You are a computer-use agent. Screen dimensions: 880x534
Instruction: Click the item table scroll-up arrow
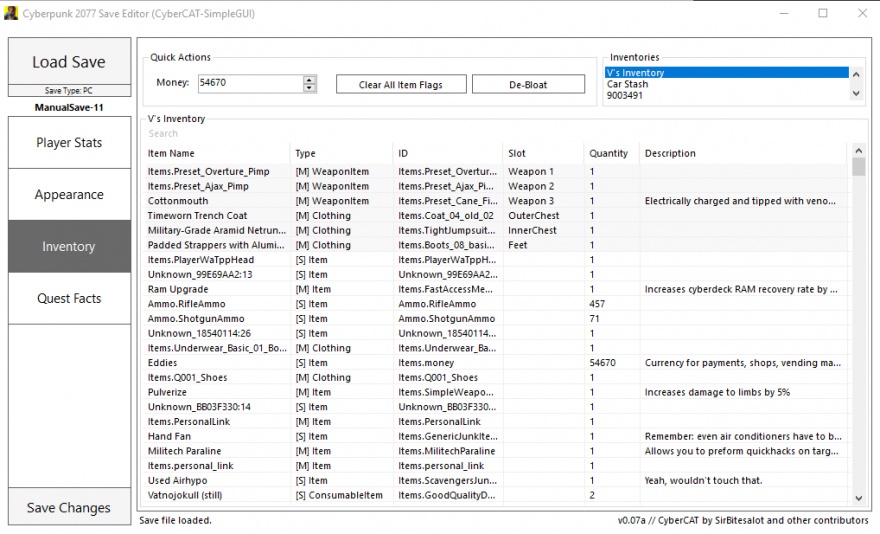pyautogui.click(x=858, y=150)
